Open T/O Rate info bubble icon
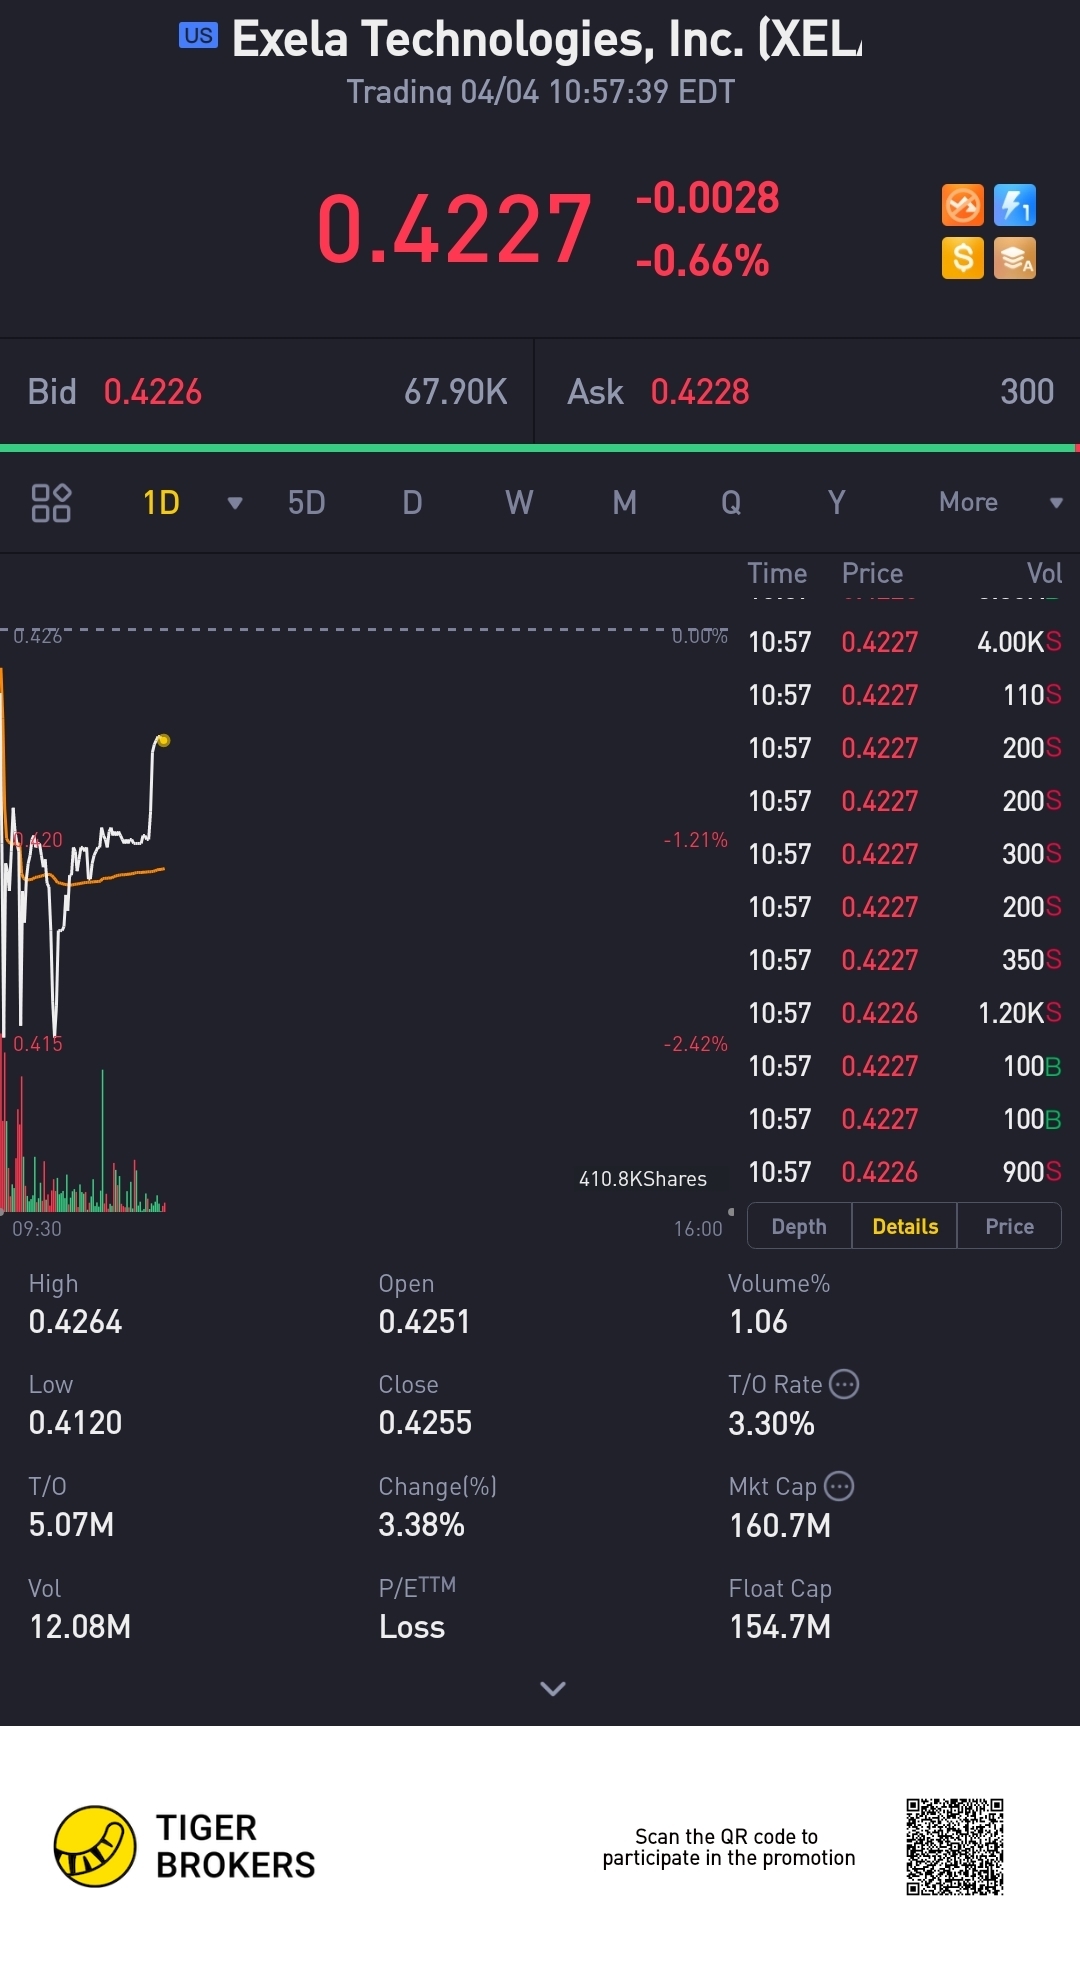Viewport: 1080px width, 1968px height. [845, 1384]
